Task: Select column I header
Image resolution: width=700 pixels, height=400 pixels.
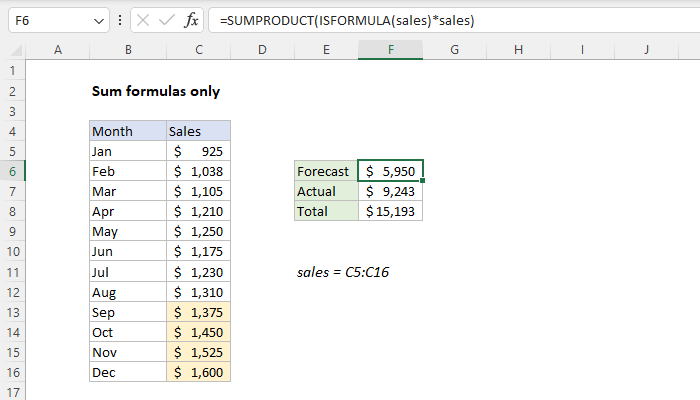Action: (x=582, y=50)
